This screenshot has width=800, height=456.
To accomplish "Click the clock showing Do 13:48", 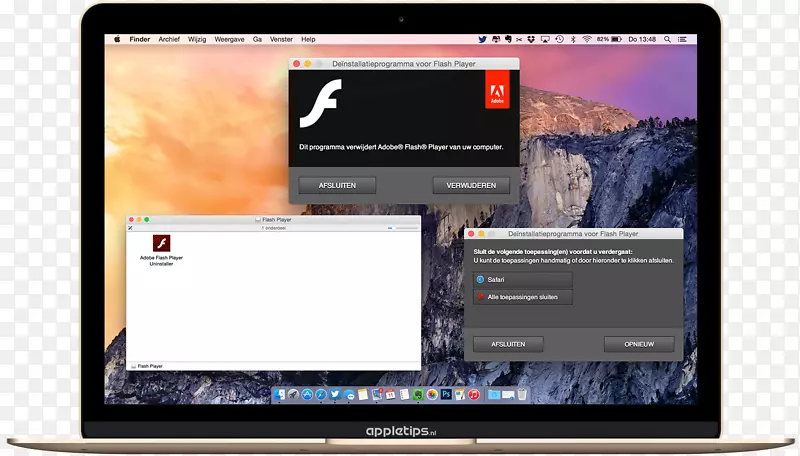I will tap(642, 39).
